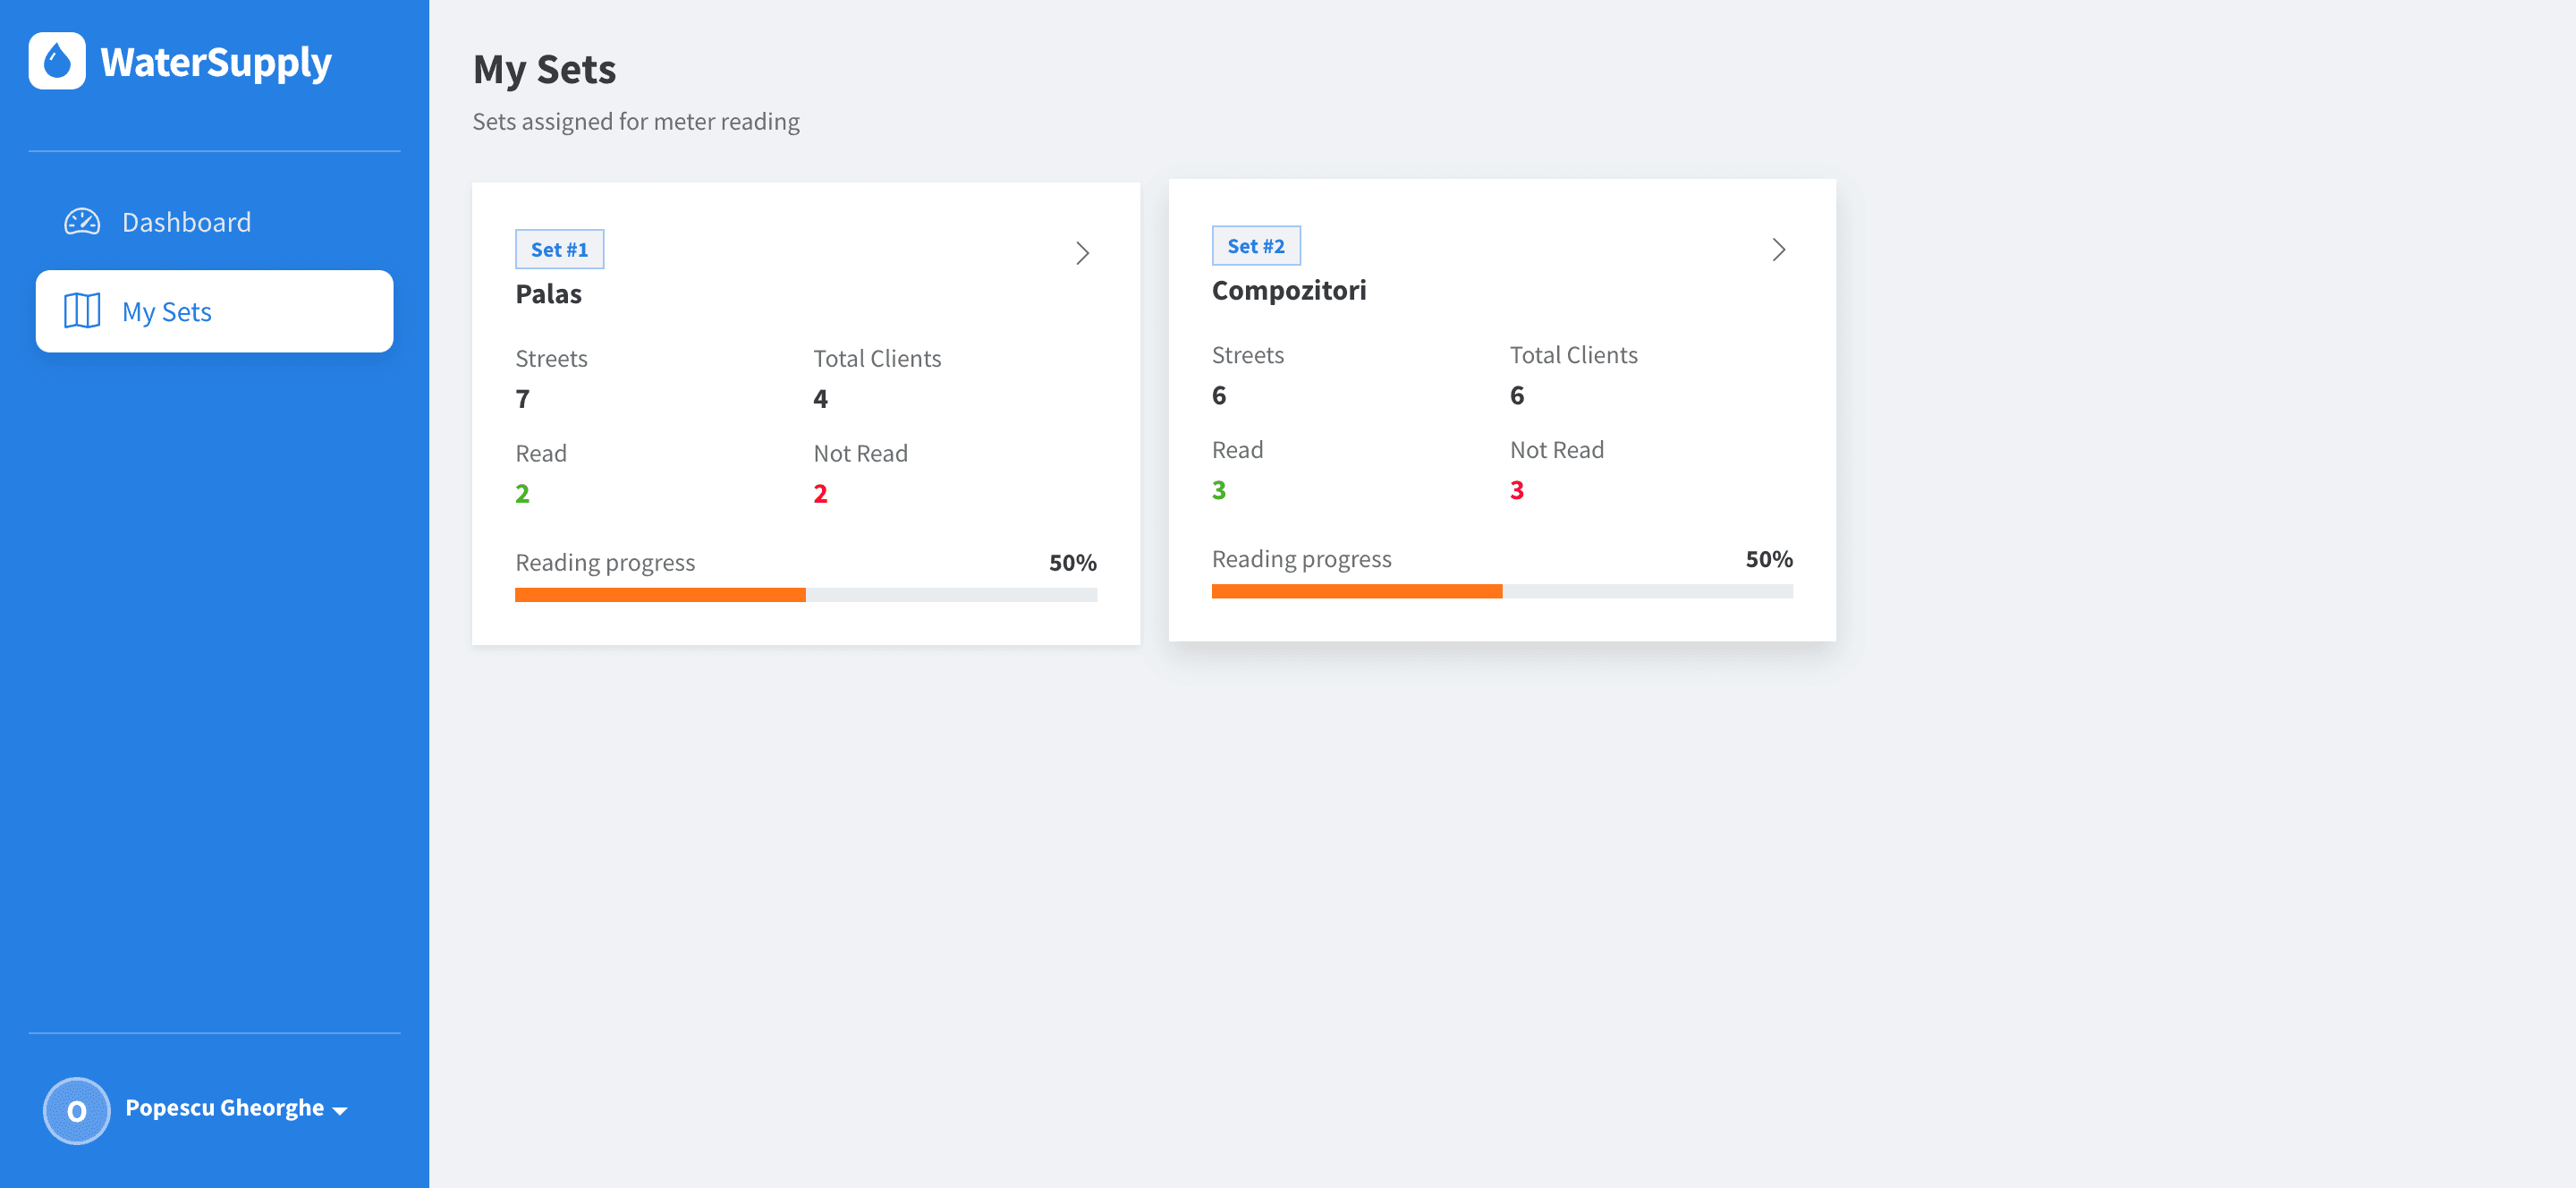The height and width of the screenshot is (1188, 2576).
Task: Click the Palas reading progress bar
Action: (806, 595)
